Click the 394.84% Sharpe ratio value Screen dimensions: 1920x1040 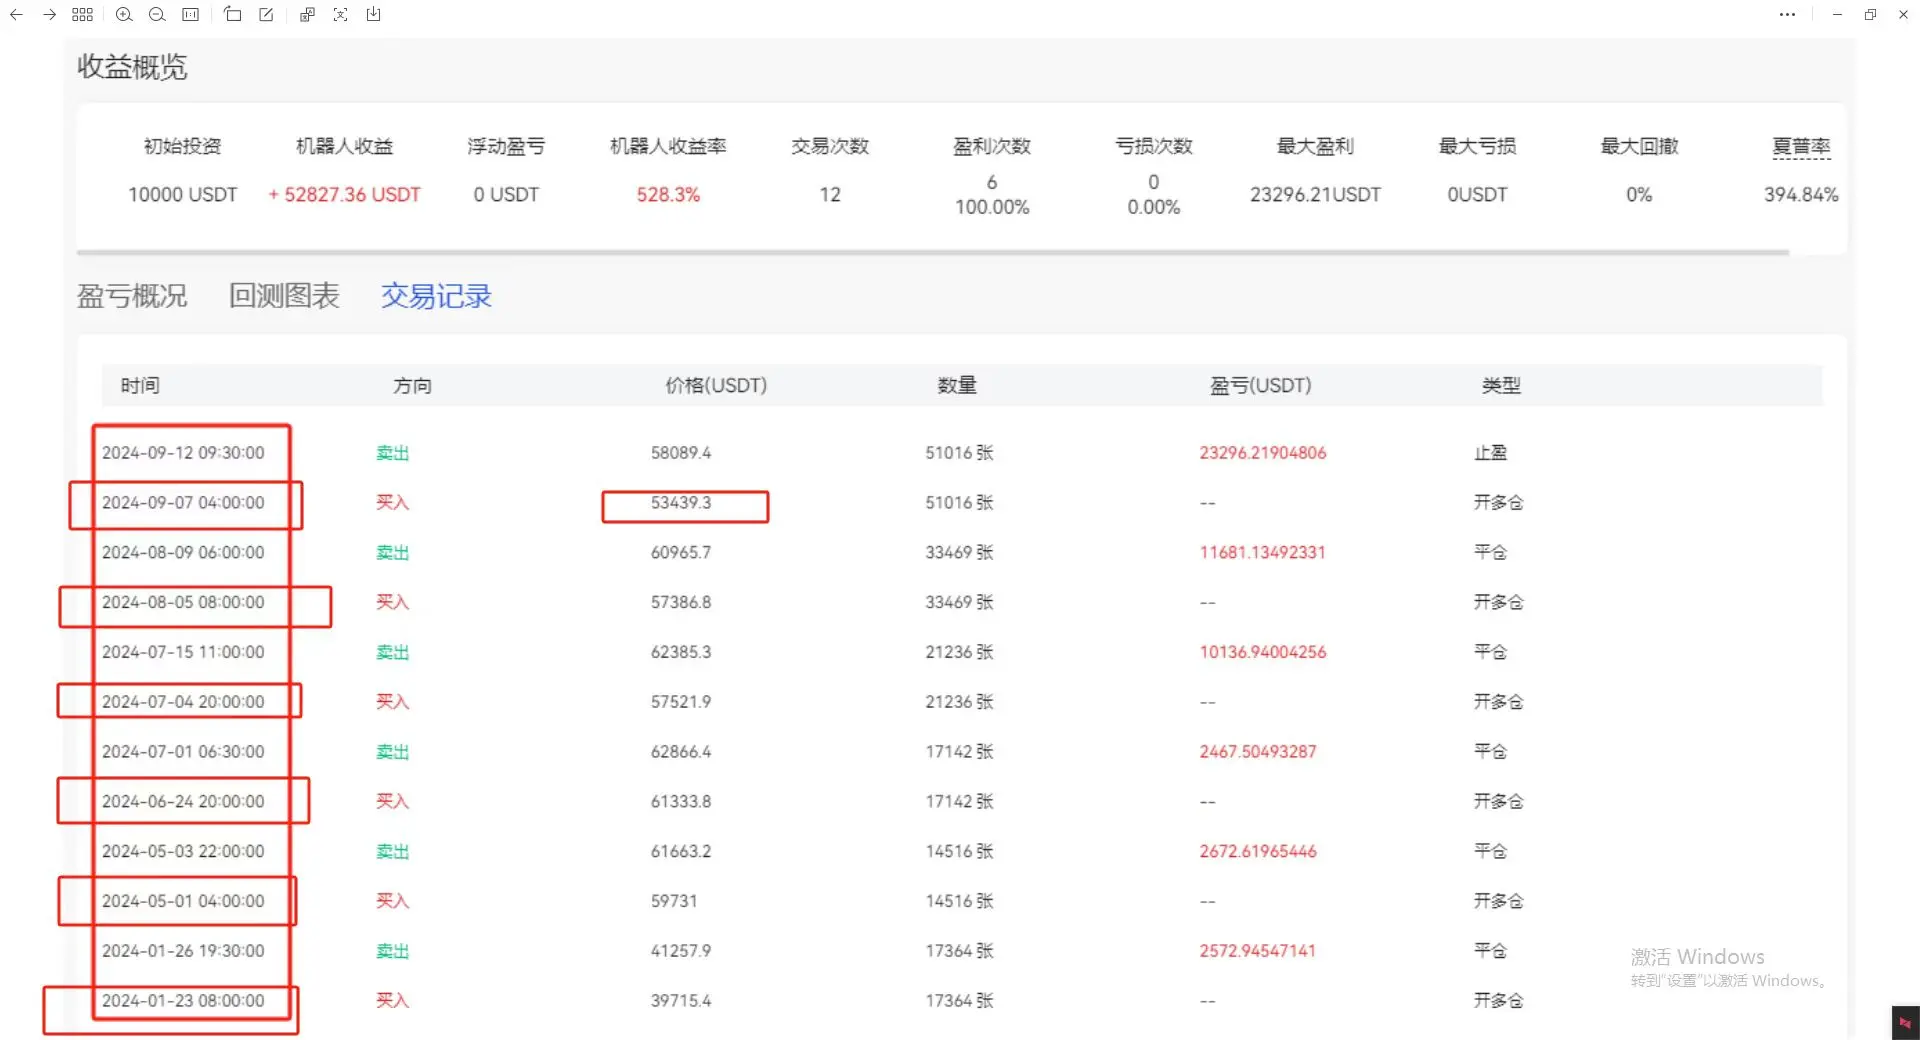pos(1801,195)
